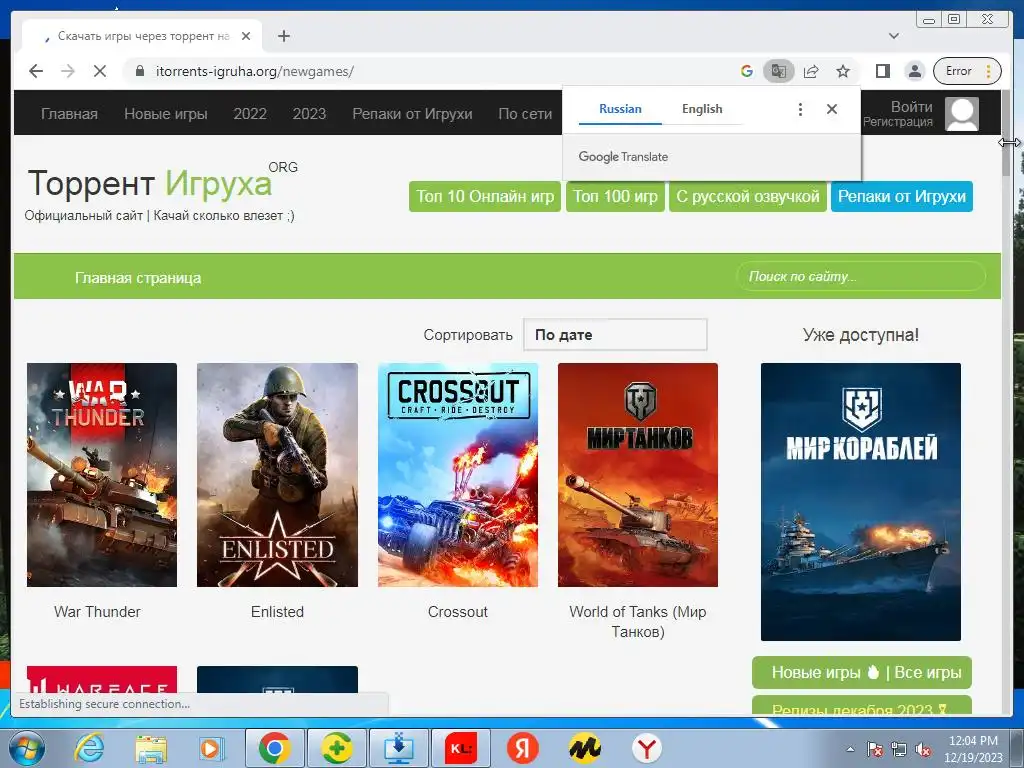This screenshot has width=1024, height=768.
Task: Open Главная in site menu
Action: (x=69, y=114)
